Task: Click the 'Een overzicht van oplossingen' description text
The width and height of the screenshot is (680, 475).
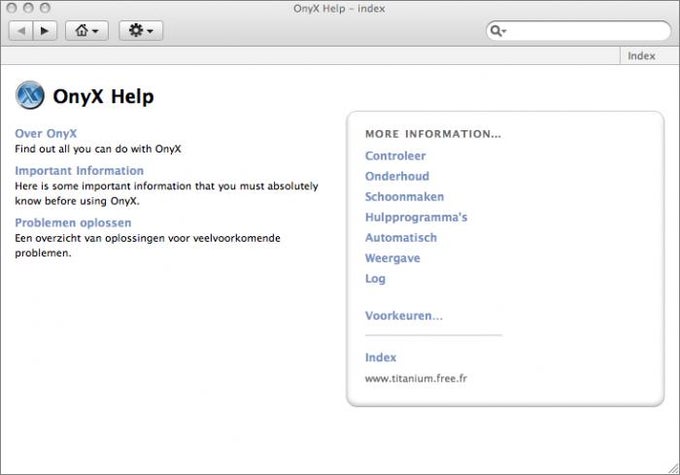Action: coord(147,246)
